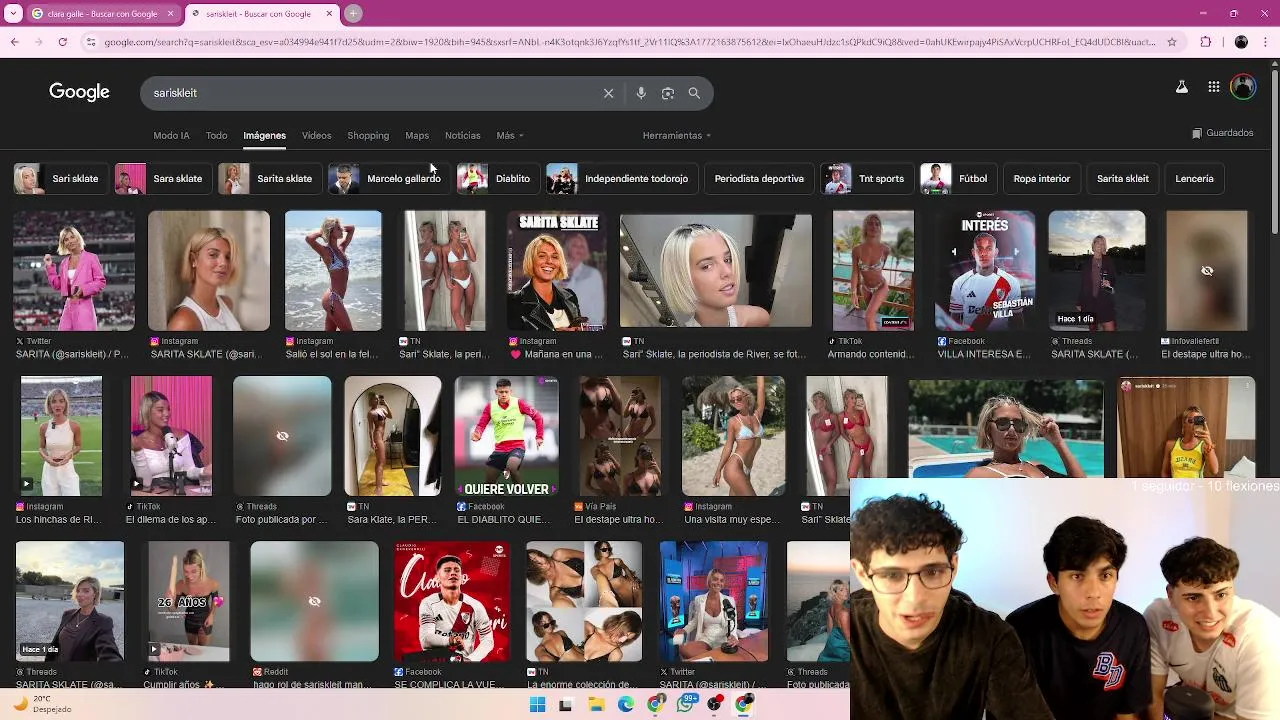Open 'VILLA INTERESA E...' Facebook result link

click(x=984, y=354)
